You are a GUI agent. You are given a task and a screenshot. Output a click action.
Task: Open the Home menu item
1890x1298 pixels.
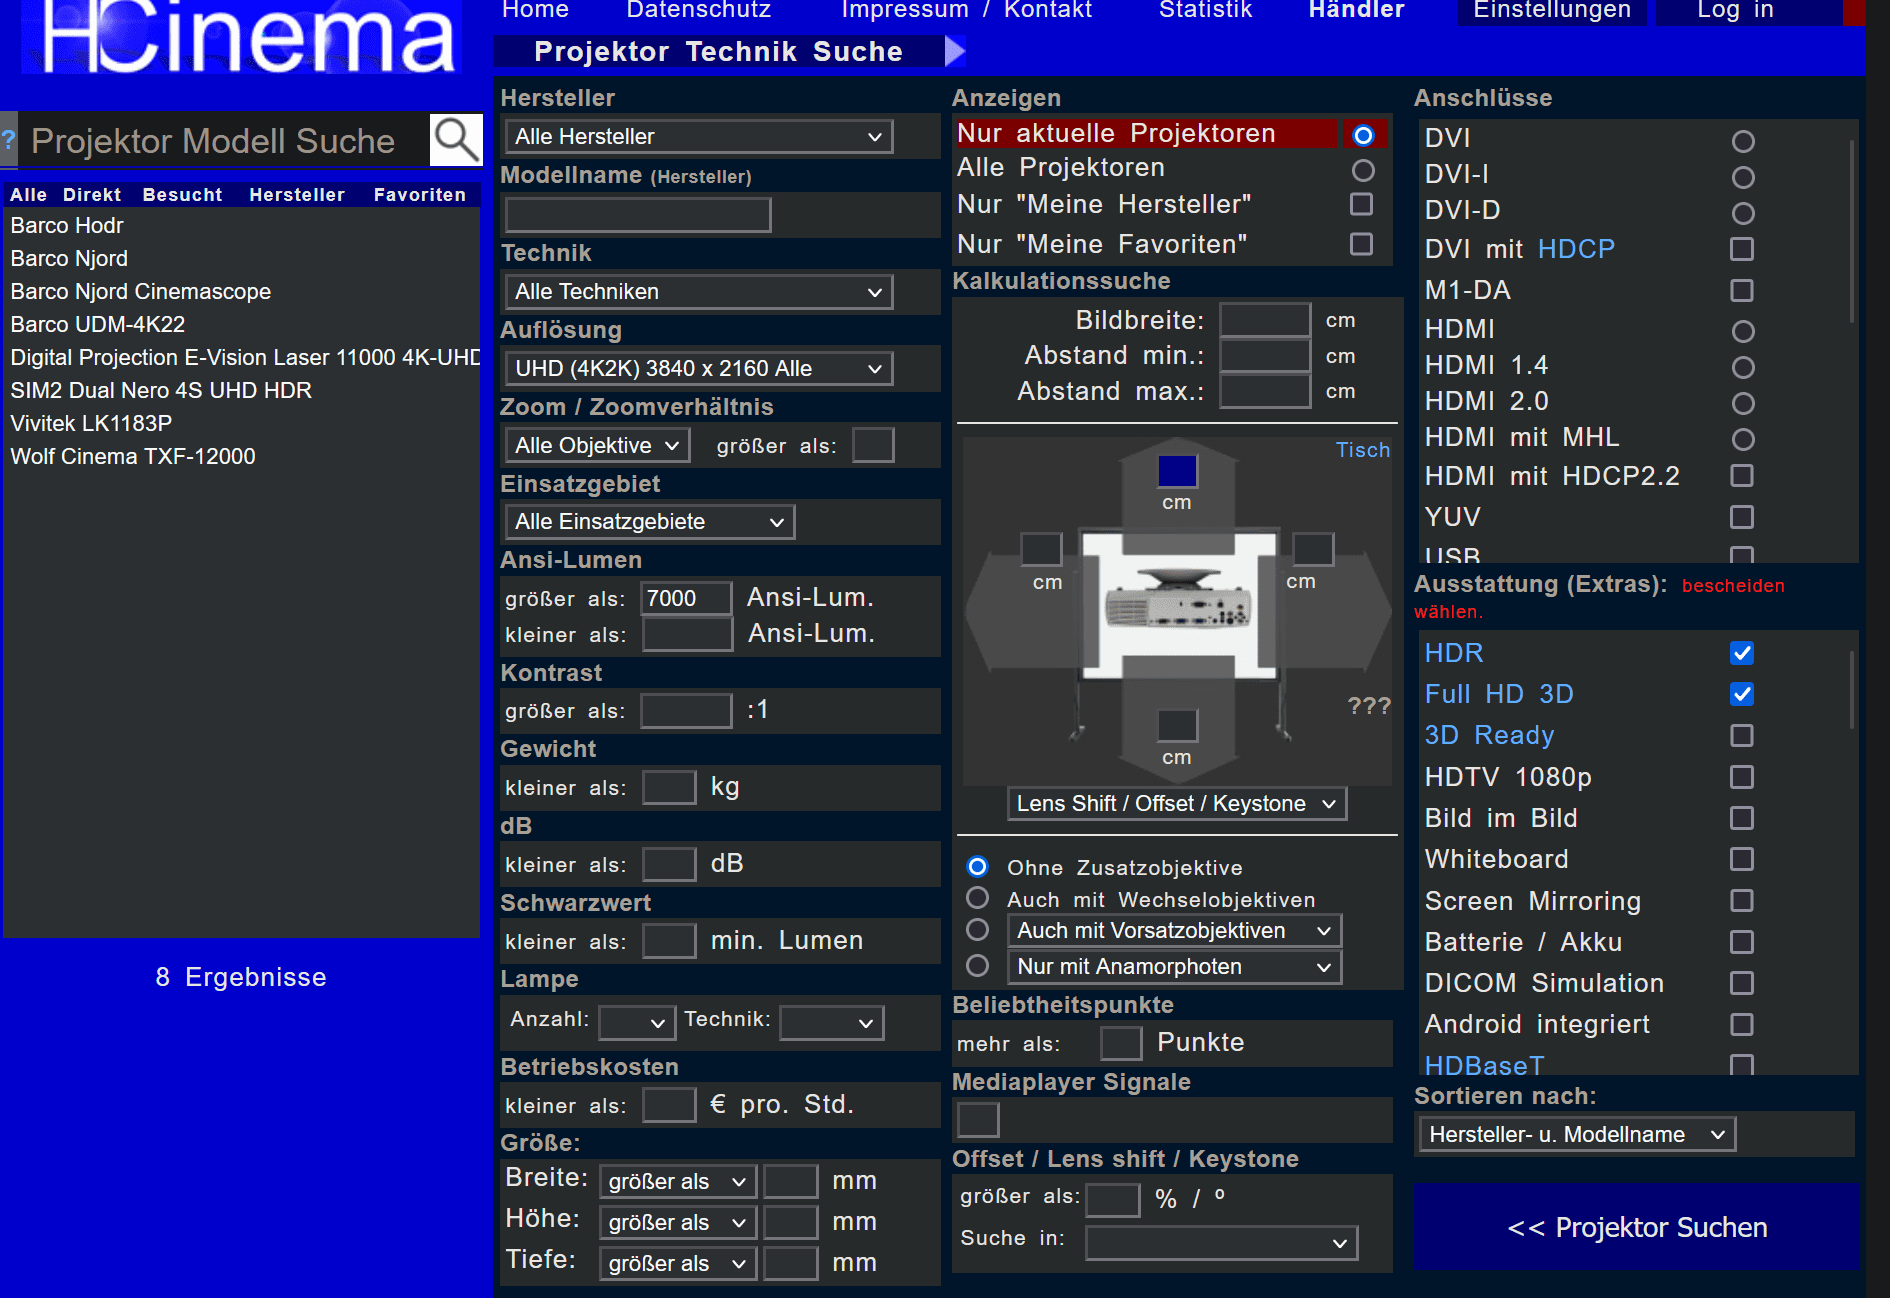535,10
